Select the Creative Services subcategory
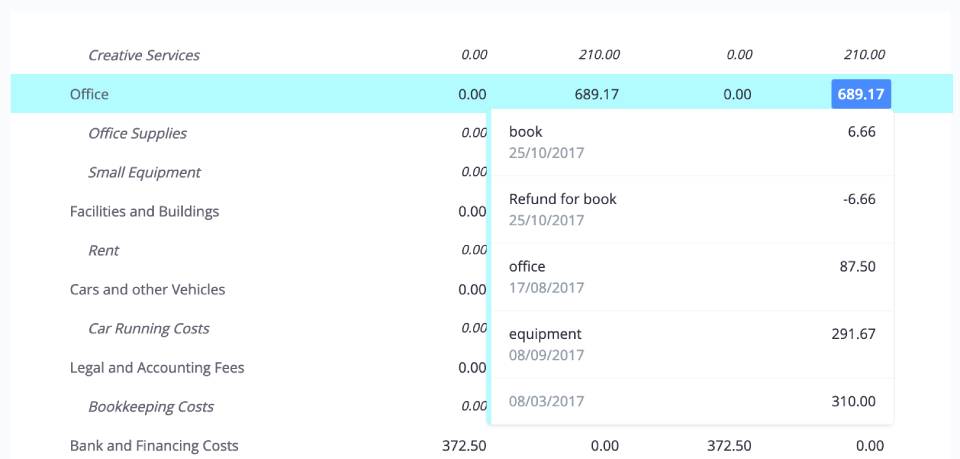The width and height of the screenshot is (960, 459). pyautogui.click(x=144, y=55)
